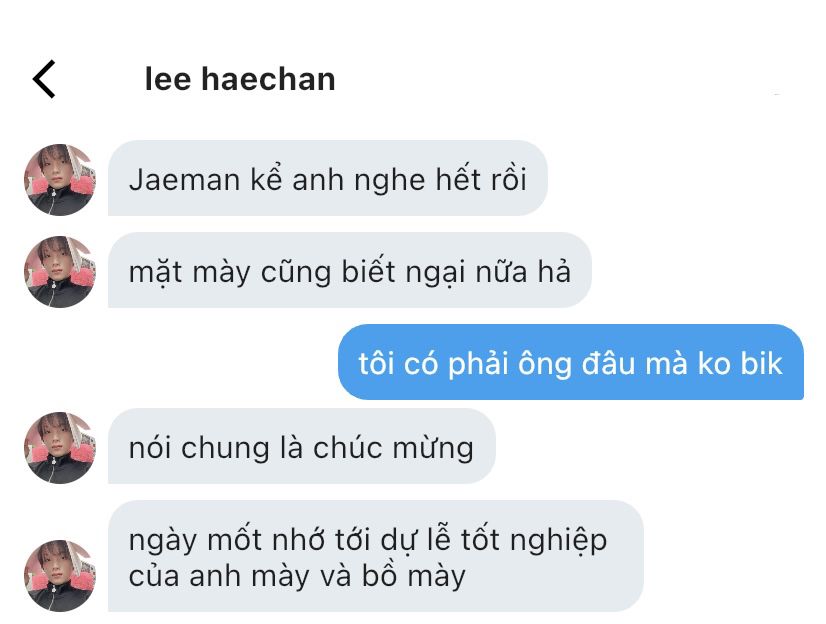Open lee haechan's profile from chat title

(240, 80)
